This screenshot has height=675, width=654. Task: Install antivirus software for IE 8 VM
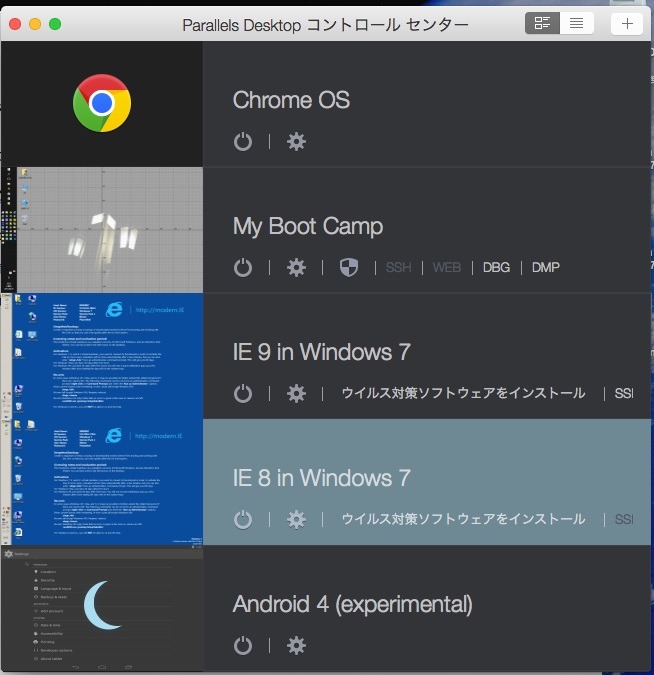[x=463, y=519]
